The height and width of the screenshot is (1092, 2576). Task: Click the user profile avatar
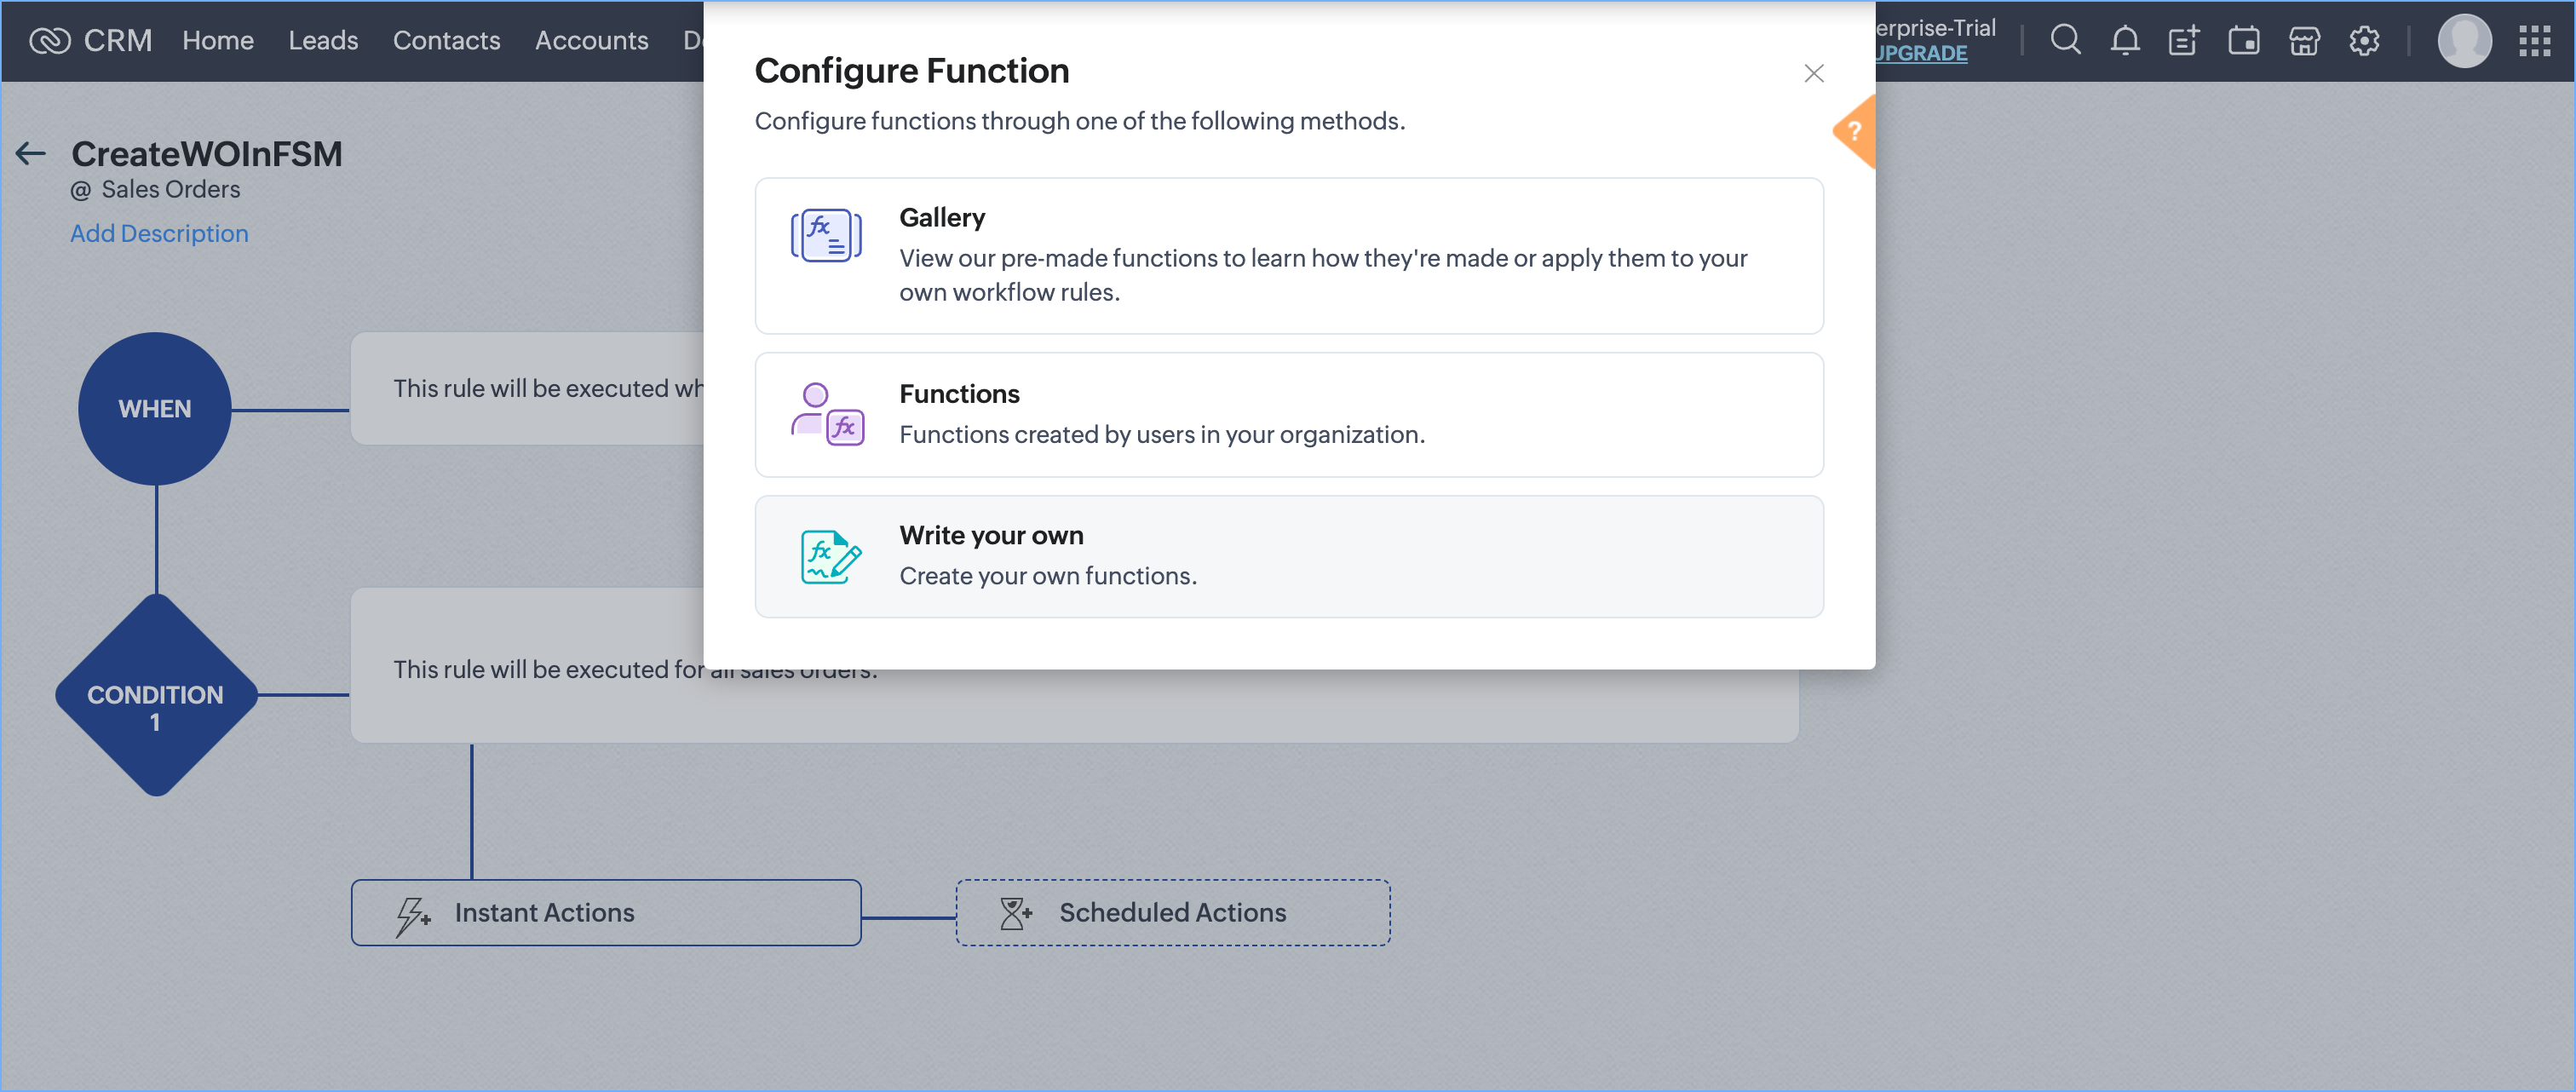pyautogui.click(x=2464, y=41)
